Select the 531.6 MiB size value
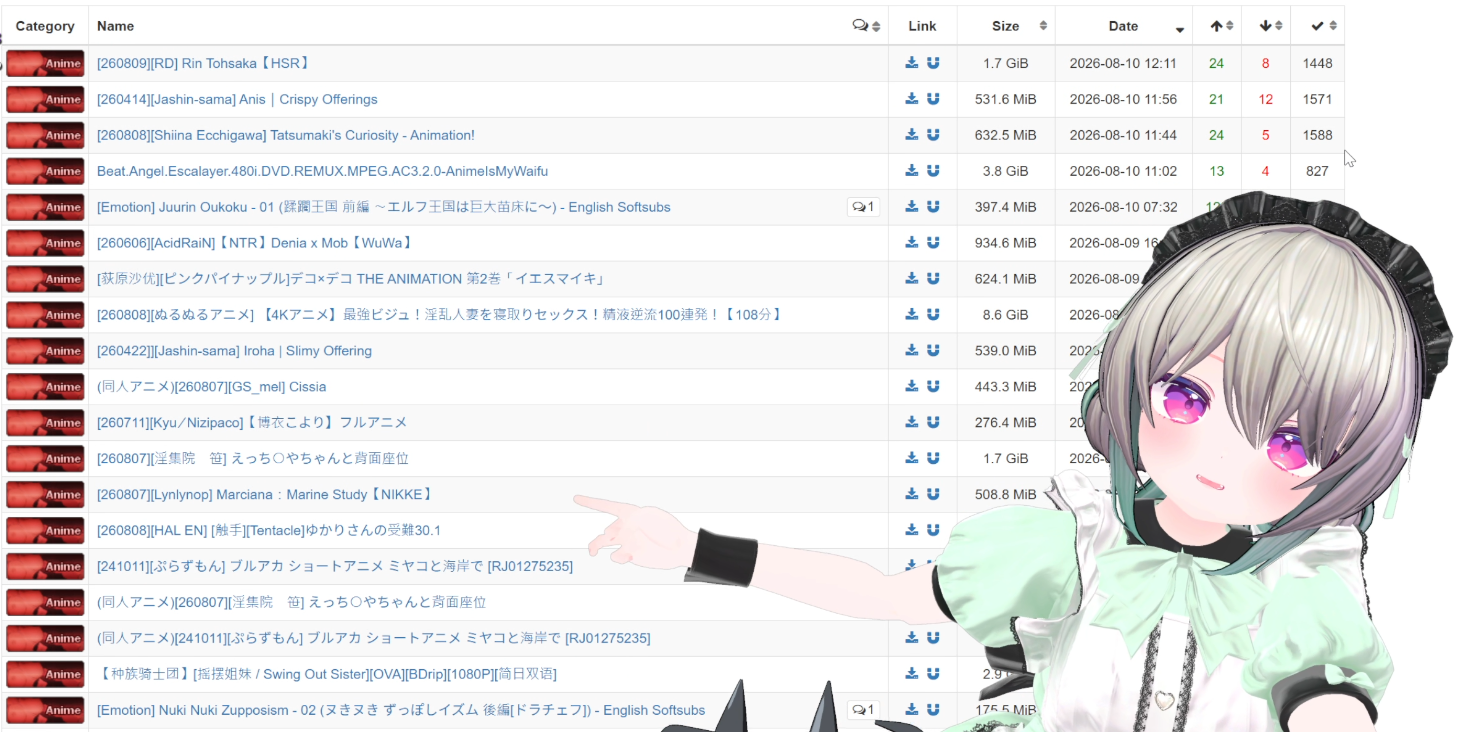The width and height of the screenshot is (1458, 732). 1005,99
